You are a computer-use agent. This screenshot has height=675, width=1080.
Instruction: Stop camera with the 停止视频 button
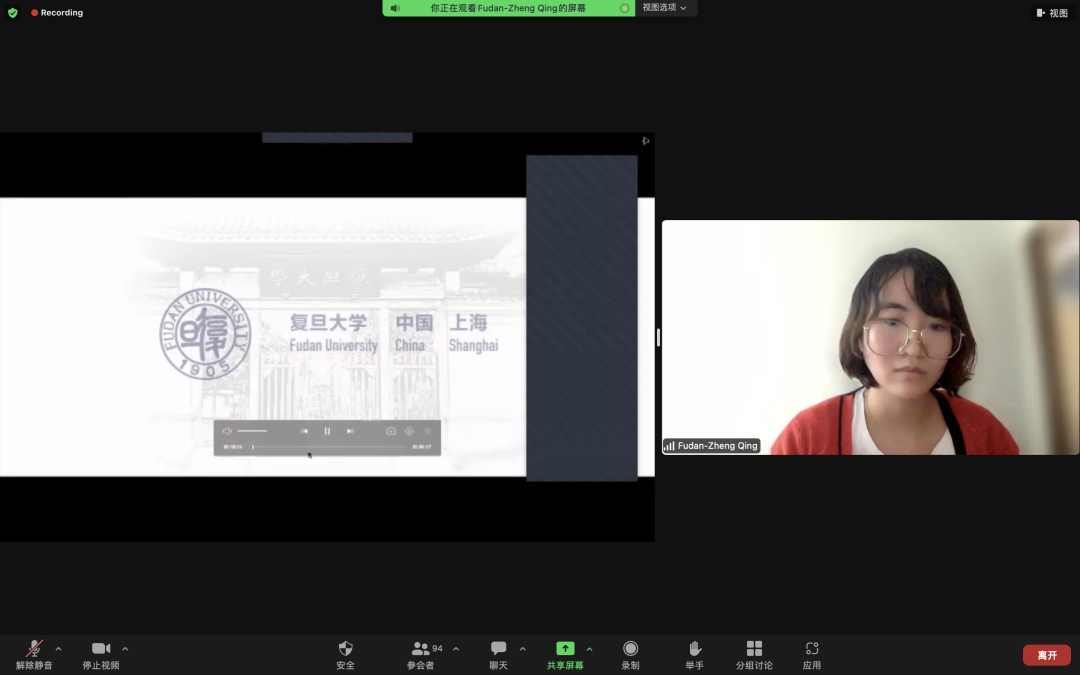coord(101,654)
